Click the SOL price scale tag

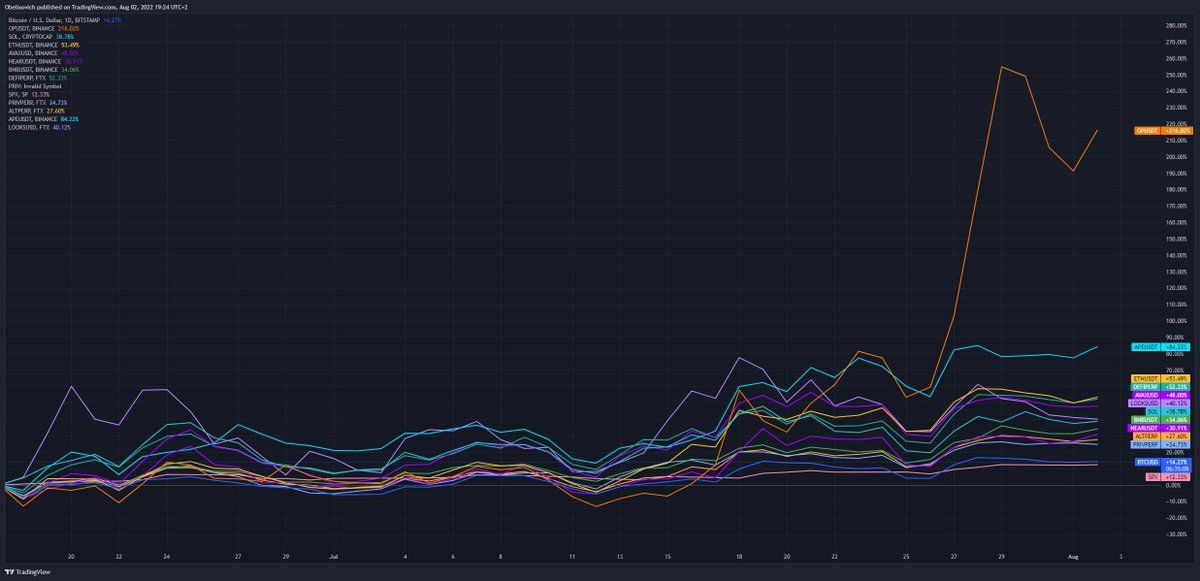[x=1167, y=411]
